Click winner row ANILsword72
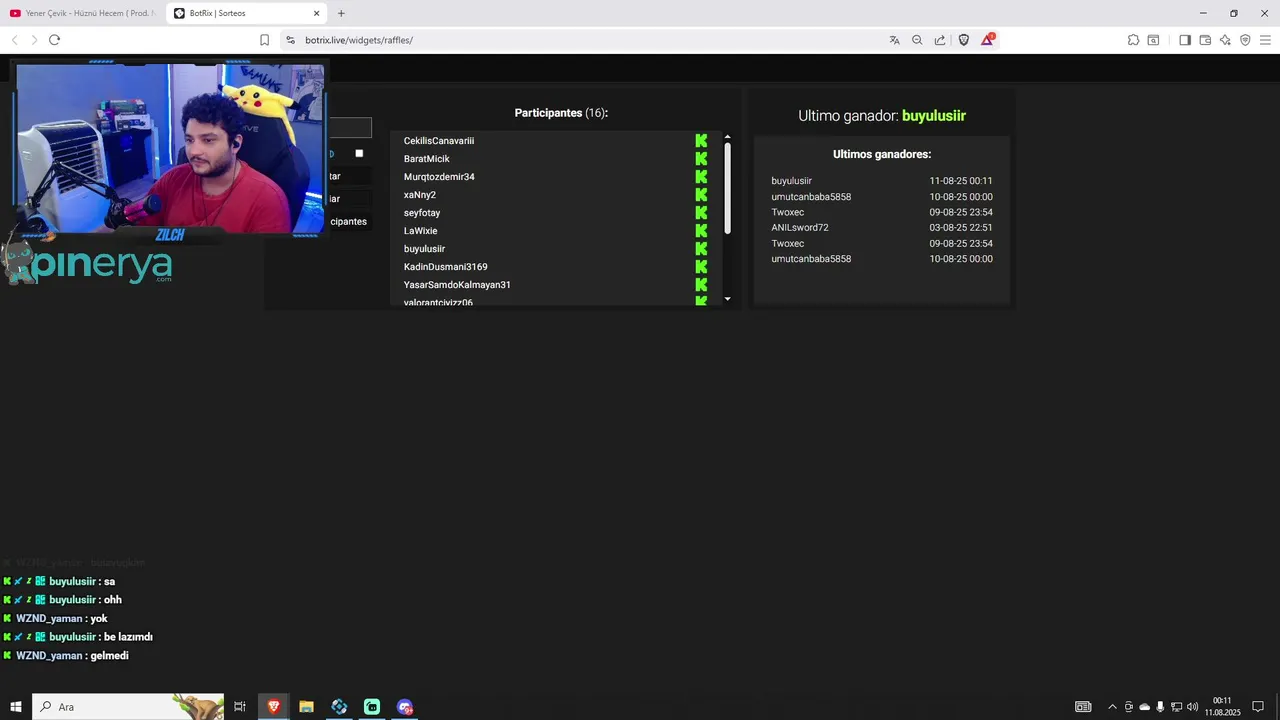Viewport: 1280px width, 720px height. 881,228
